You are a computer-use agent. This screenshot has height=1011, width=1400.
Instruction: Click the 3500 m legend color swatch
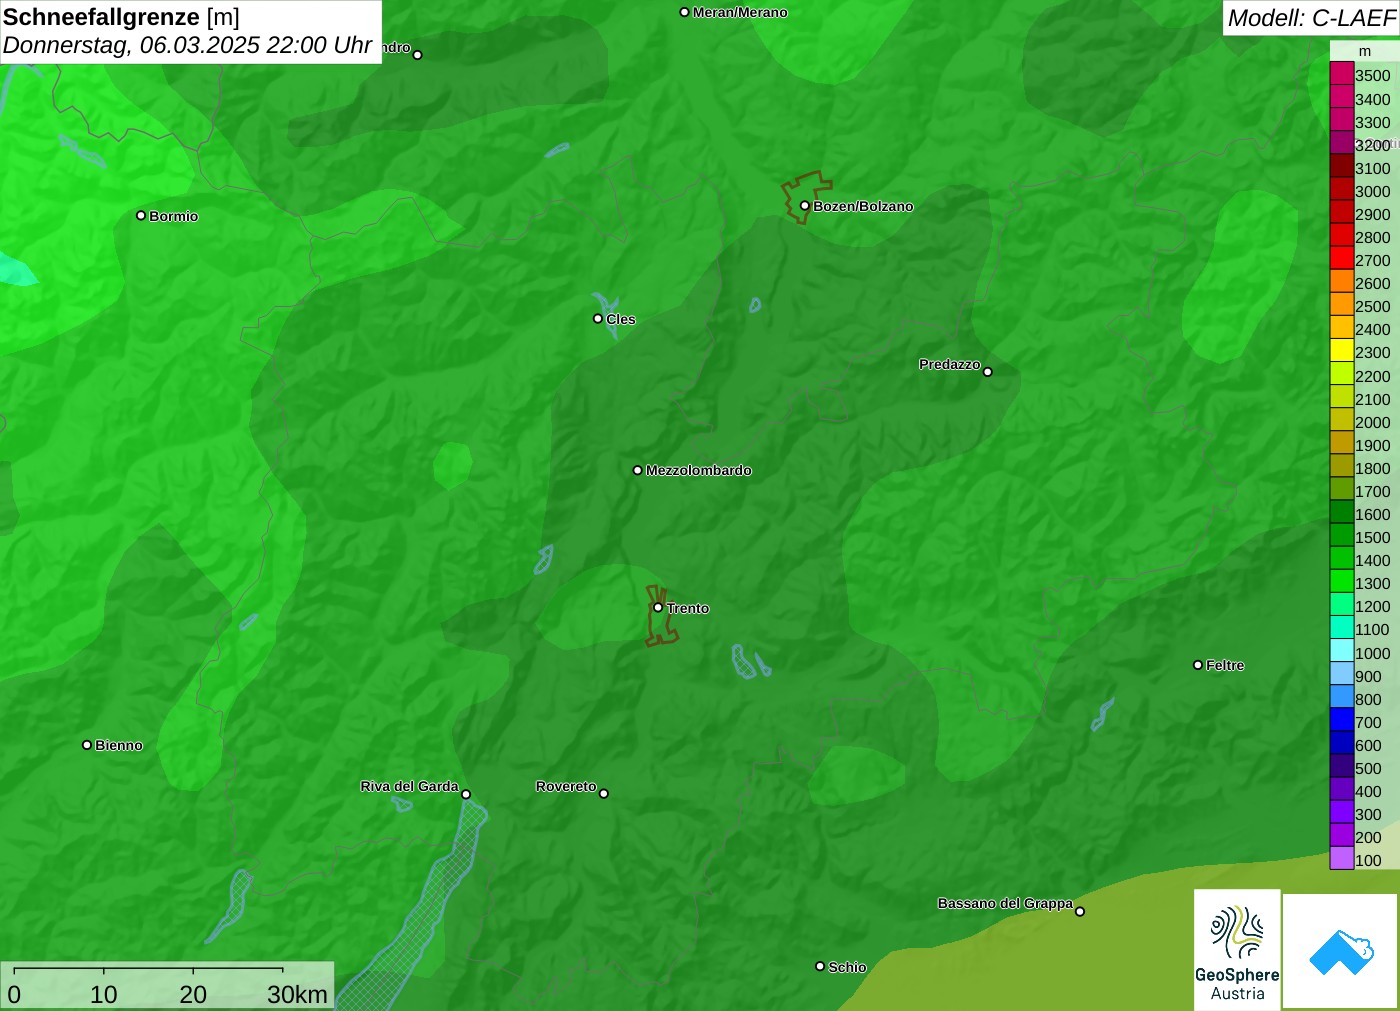1342,74
